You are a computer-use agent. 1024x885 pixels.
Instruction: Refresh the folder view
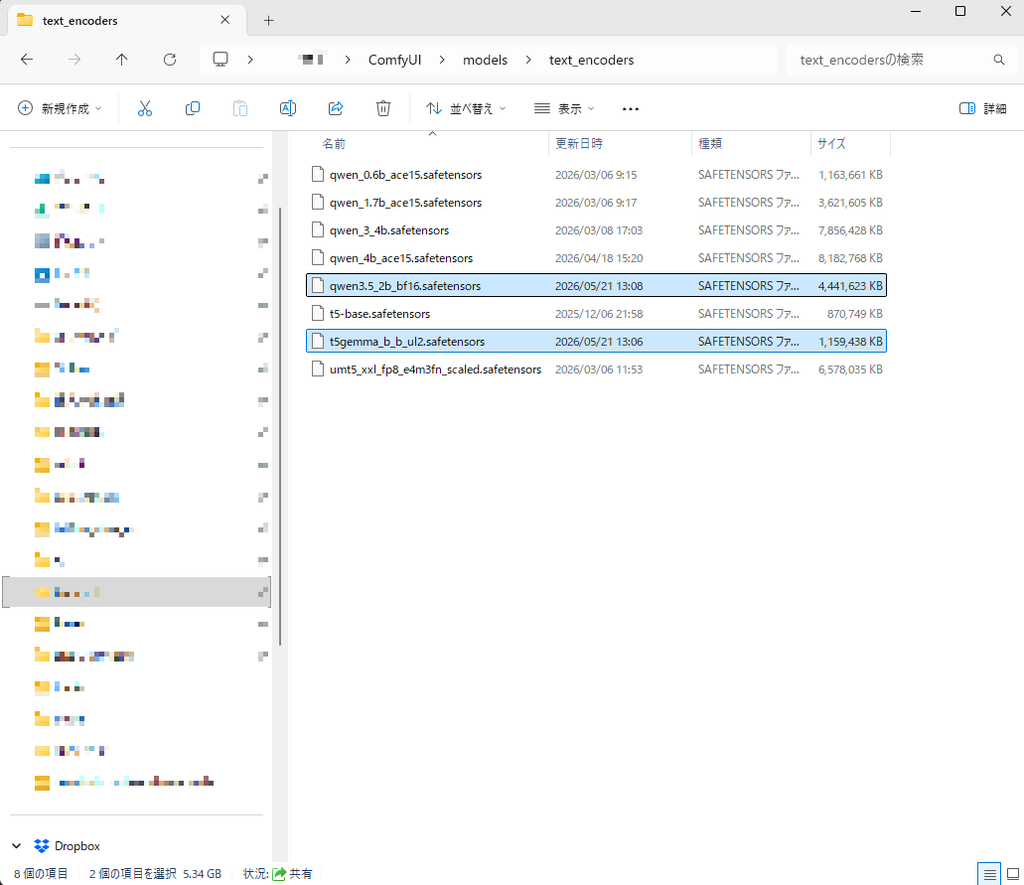(x=170, y=59)
